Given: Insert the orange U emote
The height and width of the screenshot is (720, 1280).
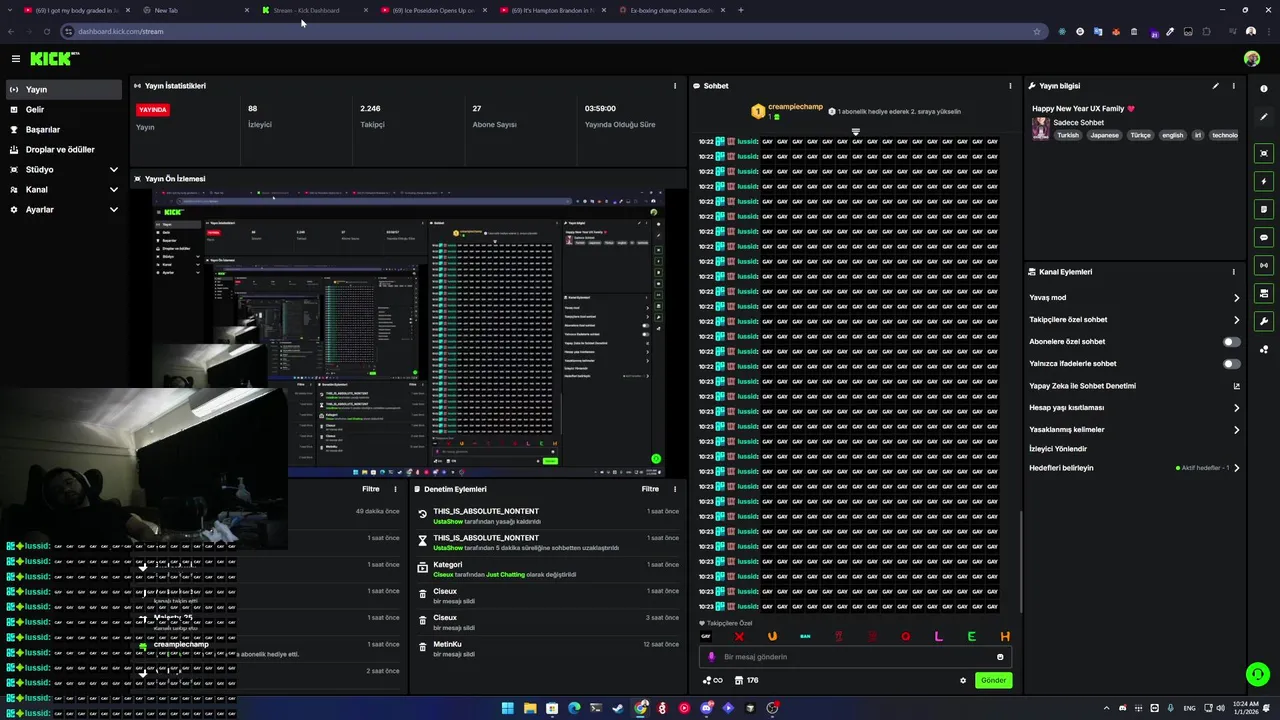Looking at the screenshot, I should 772,636.
